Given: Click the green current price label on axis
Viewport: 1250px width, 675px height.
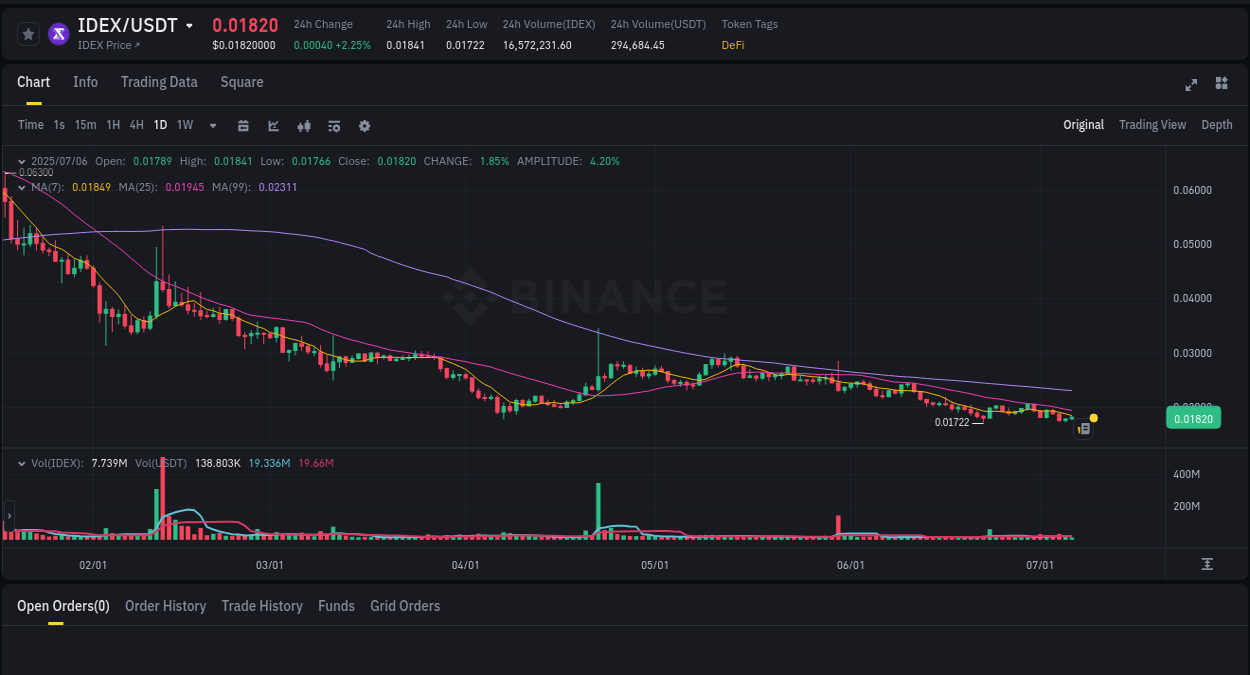Looking at the screenshot, I should click(1193, 418).
